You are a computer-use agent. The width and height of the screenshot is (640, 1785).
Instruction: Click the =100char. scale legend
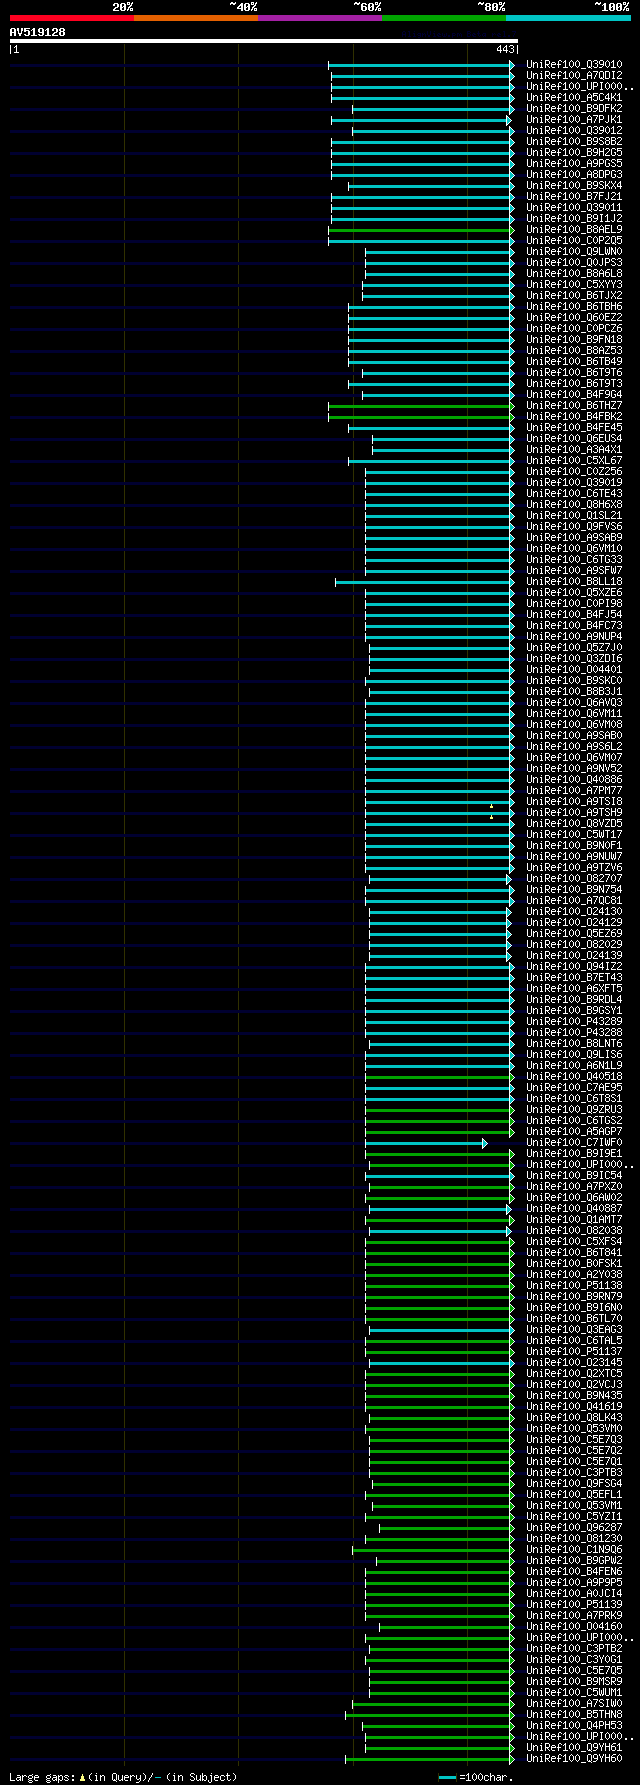476,1777
